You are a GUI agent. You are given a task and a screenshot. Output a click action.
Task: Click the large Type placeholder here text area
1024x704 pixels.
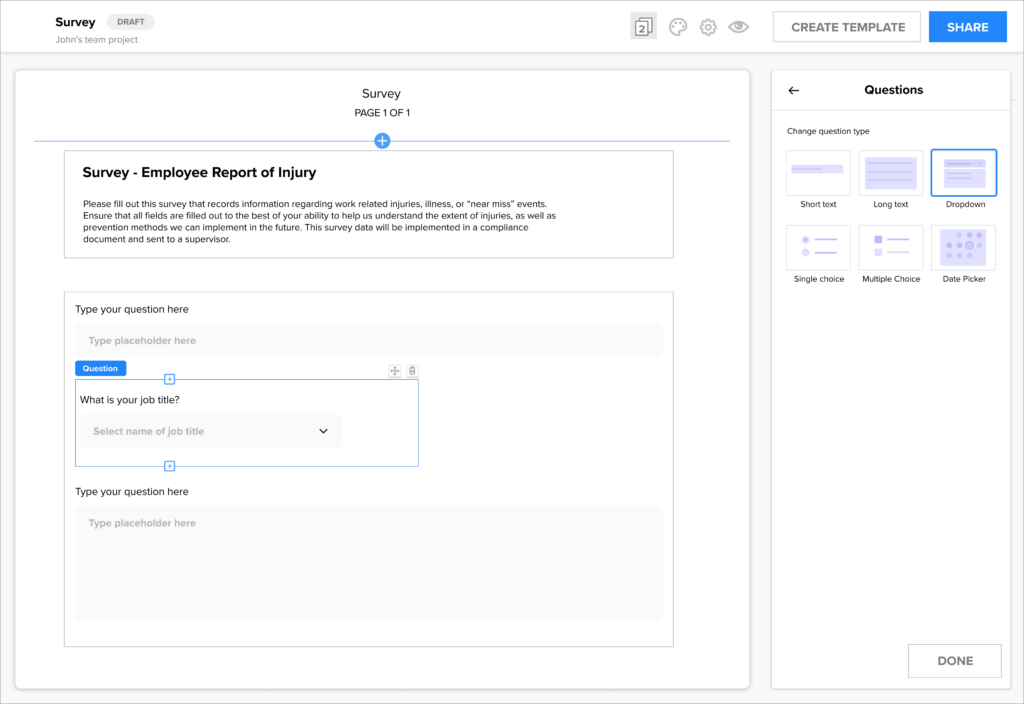(x=369, y=564)
